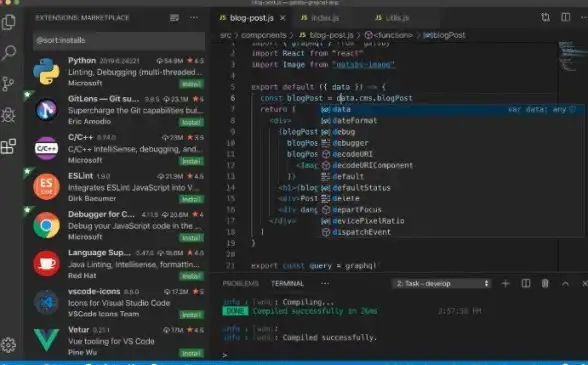588x365 pixels.
Task: Close the blog-post.js tab
Action: 283,18
